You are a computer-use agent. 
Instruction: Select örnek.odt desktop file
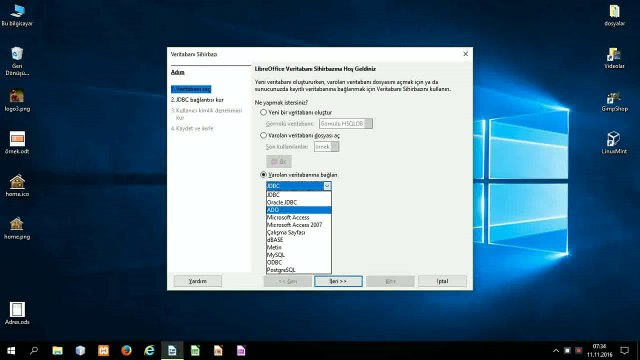point(17,143)
